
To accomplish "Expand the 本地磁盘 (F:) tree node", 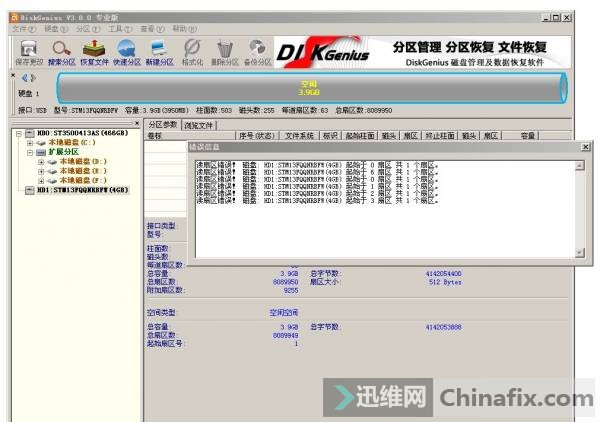I will tap(41, 181).
